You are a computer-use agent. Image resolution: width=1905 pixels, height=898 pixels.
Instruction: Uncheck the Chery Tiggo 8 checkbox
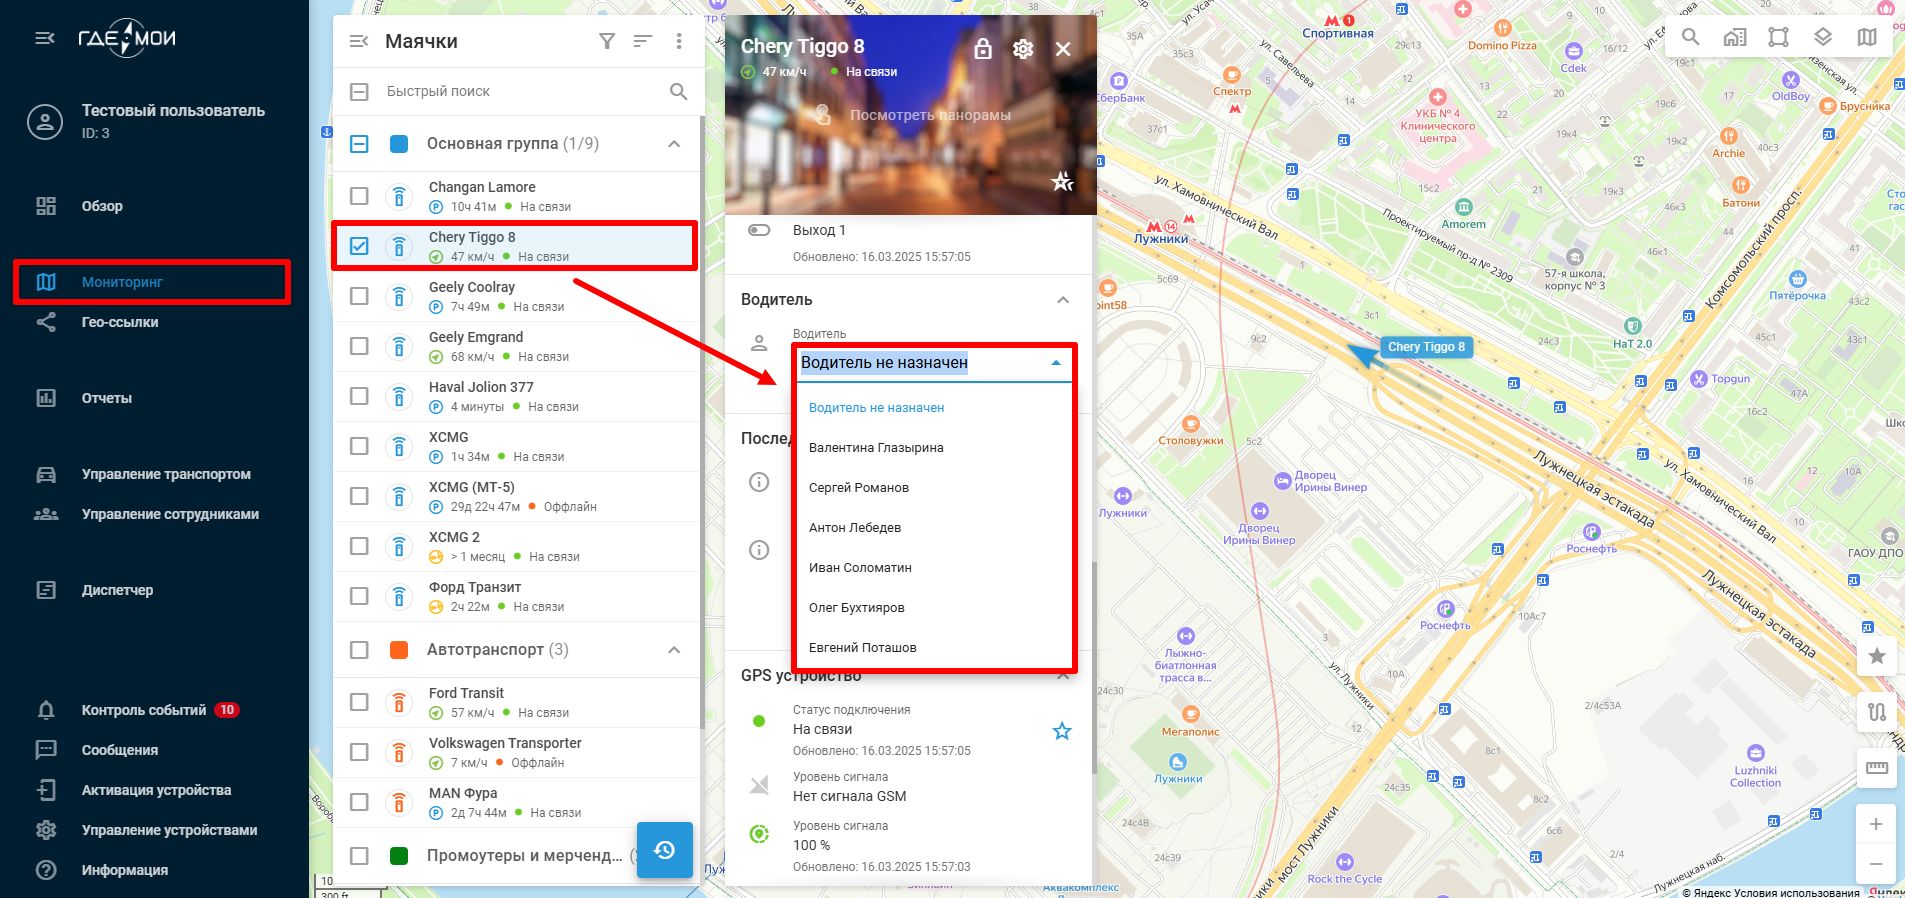tap(359, 246)
